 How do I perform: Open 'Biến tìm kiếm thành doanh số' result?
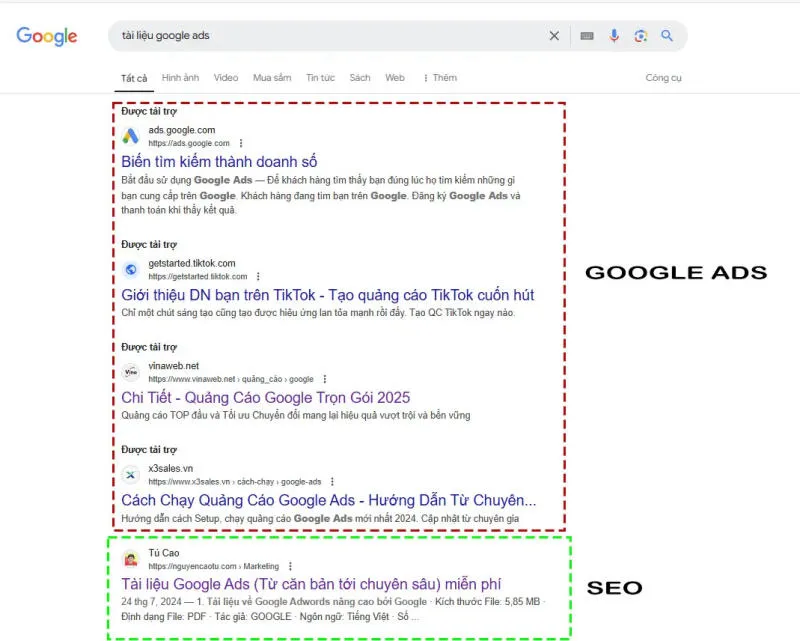(x=219, y=162)
